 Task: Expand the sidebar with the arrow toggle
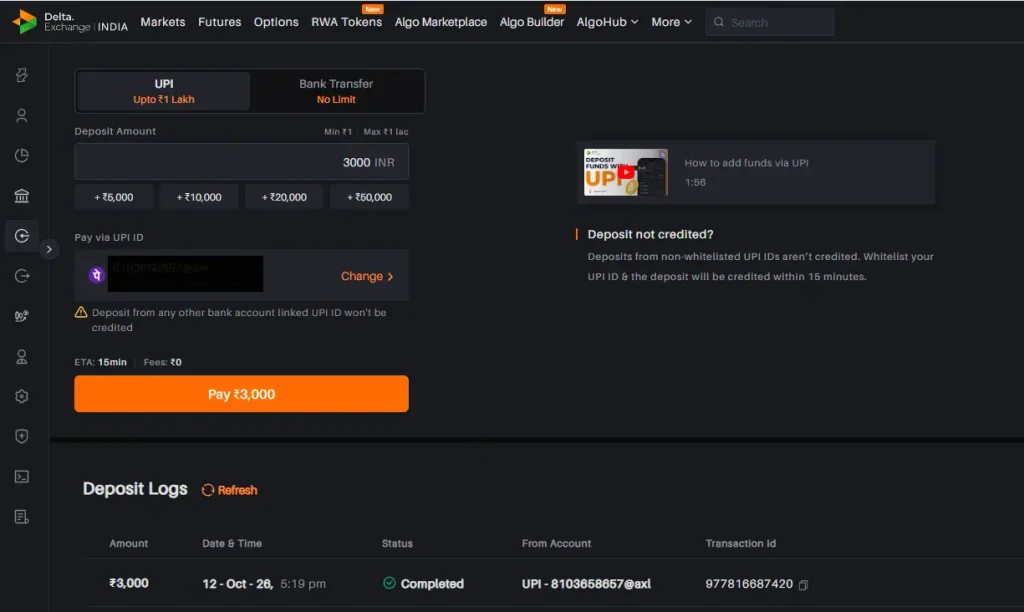tap(49, 249)
